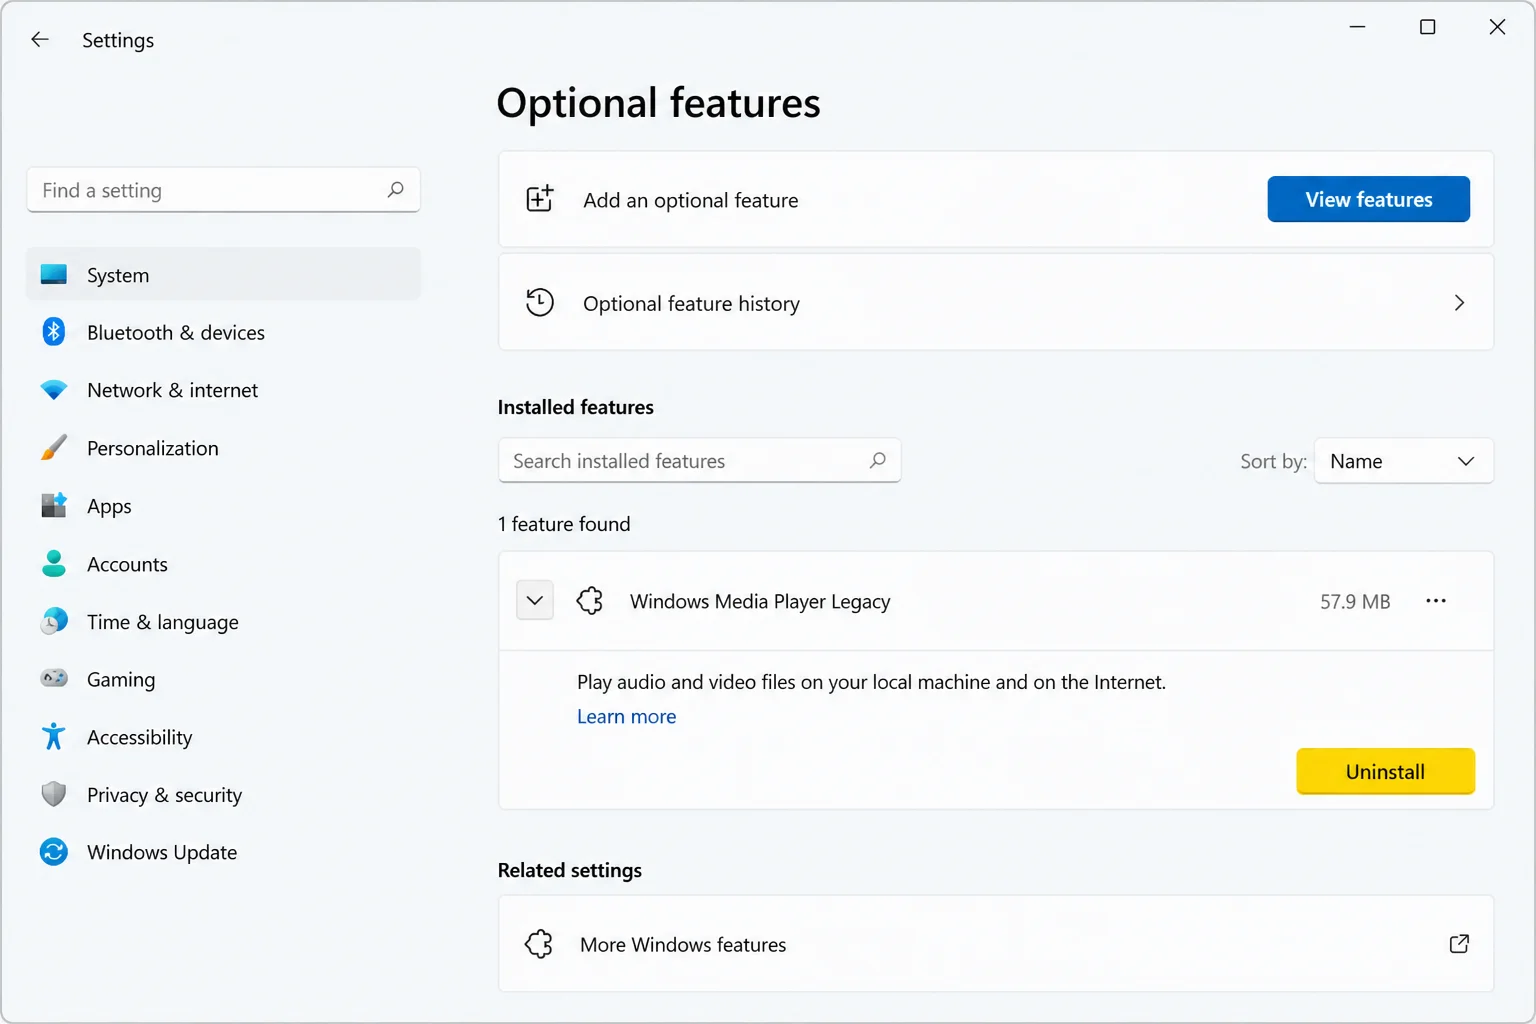Click the magnifier in Find a setting
Screen dimensions: 1536x1024
pos(396,189)
